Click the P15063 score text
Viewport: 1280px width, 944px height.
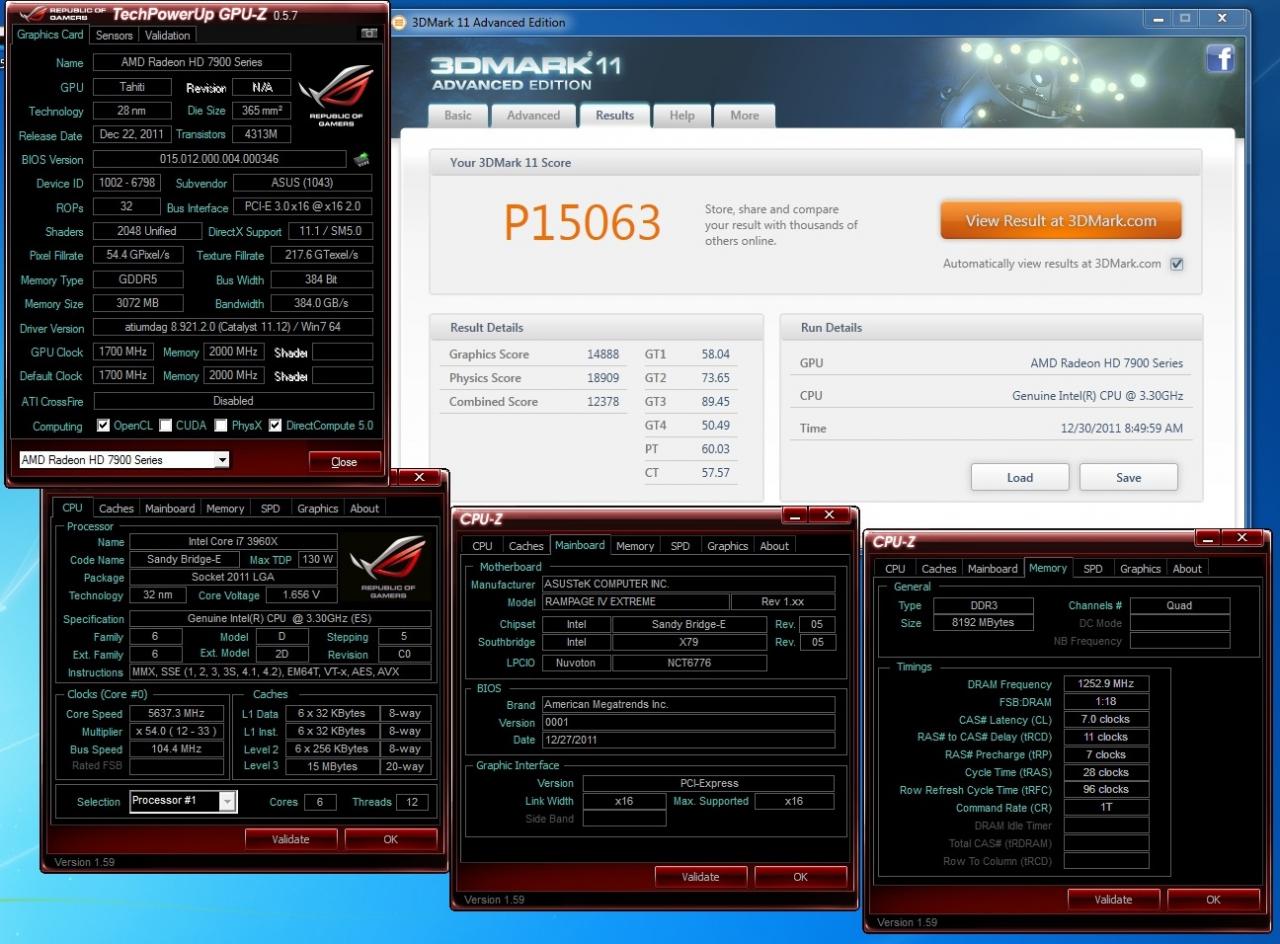coord(582,222)
